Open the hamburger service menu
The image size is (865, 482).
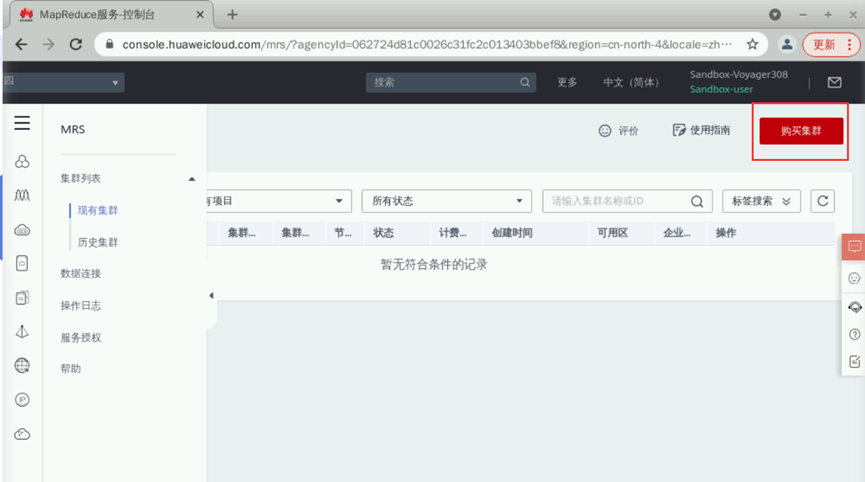22,123
